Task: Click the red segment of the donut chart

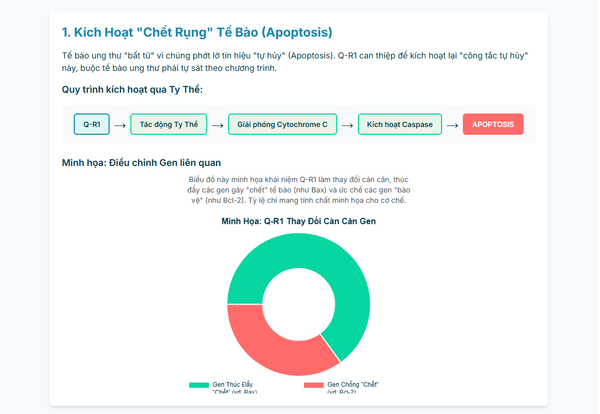Action: (x=262, y=342)
